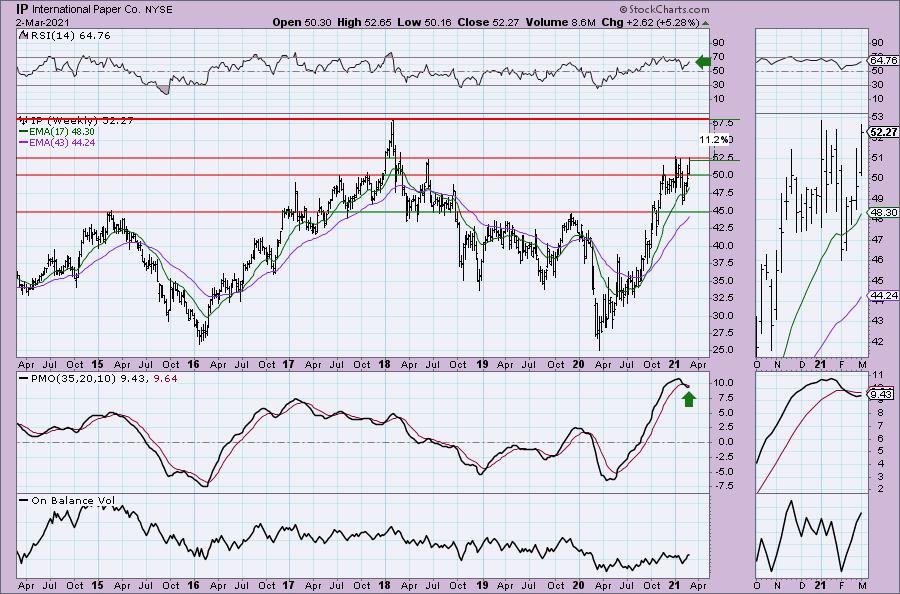Click the NYSE exchange label

(x=158, y=10)
